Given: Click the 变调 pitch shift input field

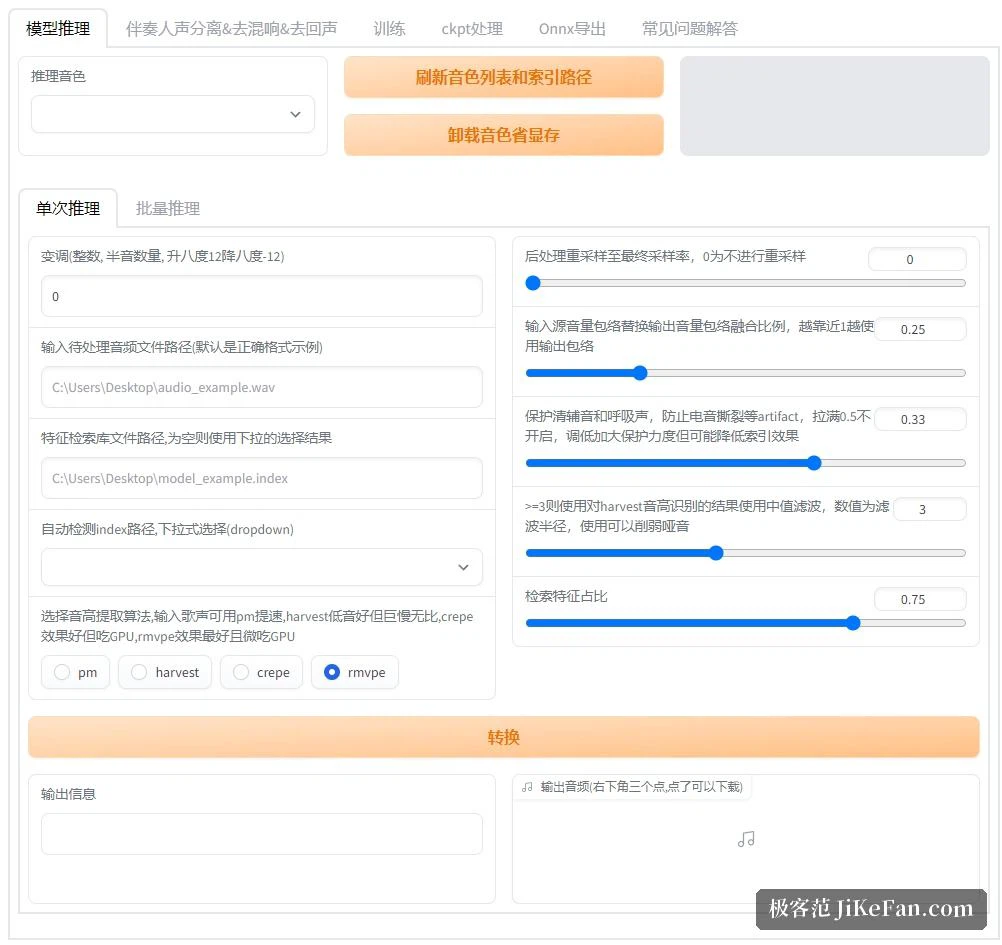Looking at the screenshot, I should 261,296.
